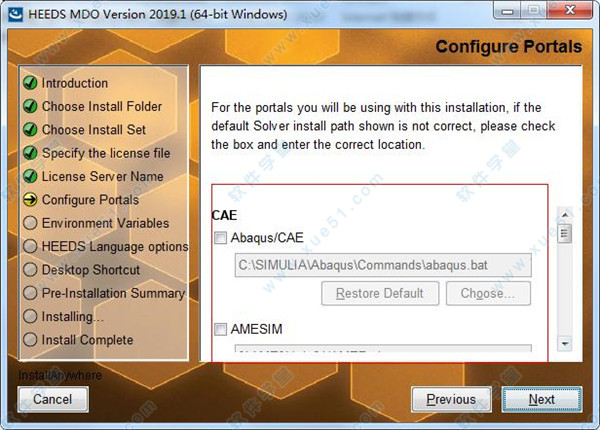The height and width of the screenshot is (430, 600).
Task: Click the 'Configure Portals' page title heading
Action: (509, 47)
